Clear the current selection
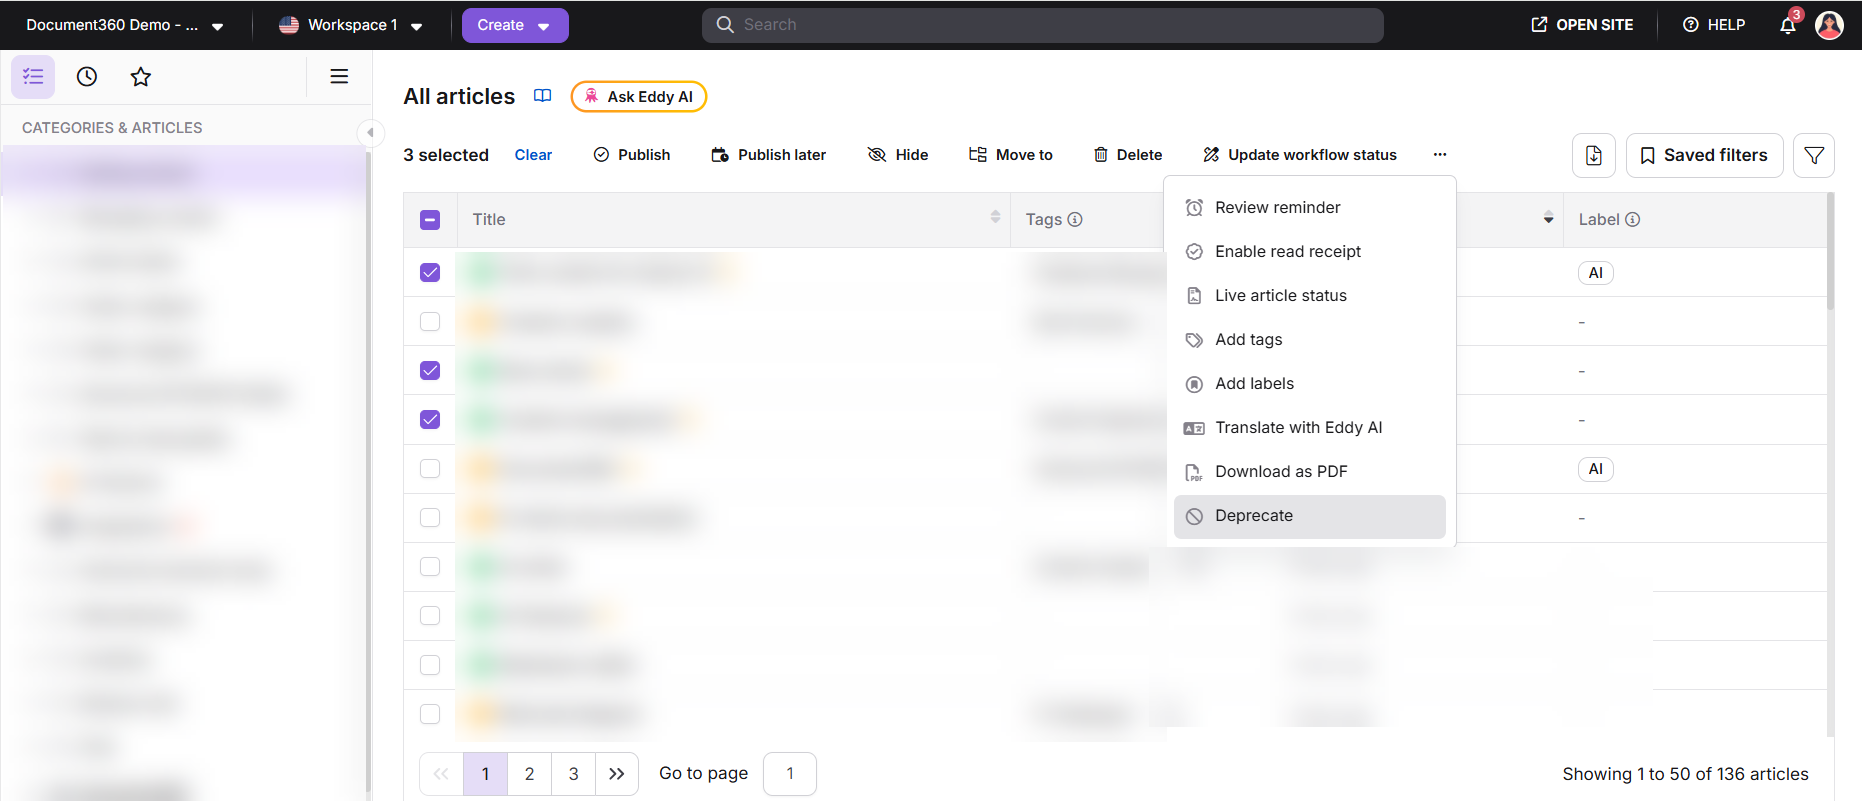Screen dimensions: 1862x801 533,155
